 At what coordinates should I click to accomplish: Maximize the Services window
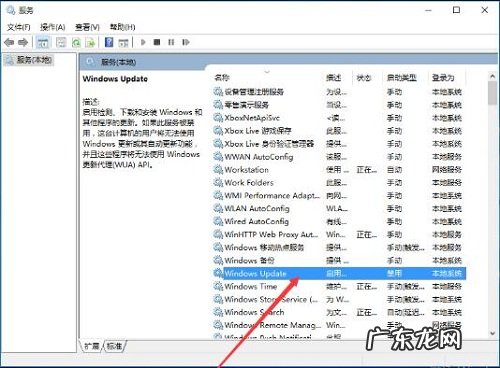456,10
